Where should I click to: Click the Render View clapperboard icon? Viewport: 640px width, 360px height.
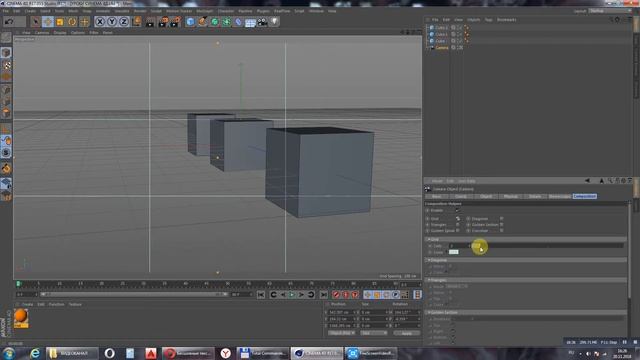coord(150,22)
